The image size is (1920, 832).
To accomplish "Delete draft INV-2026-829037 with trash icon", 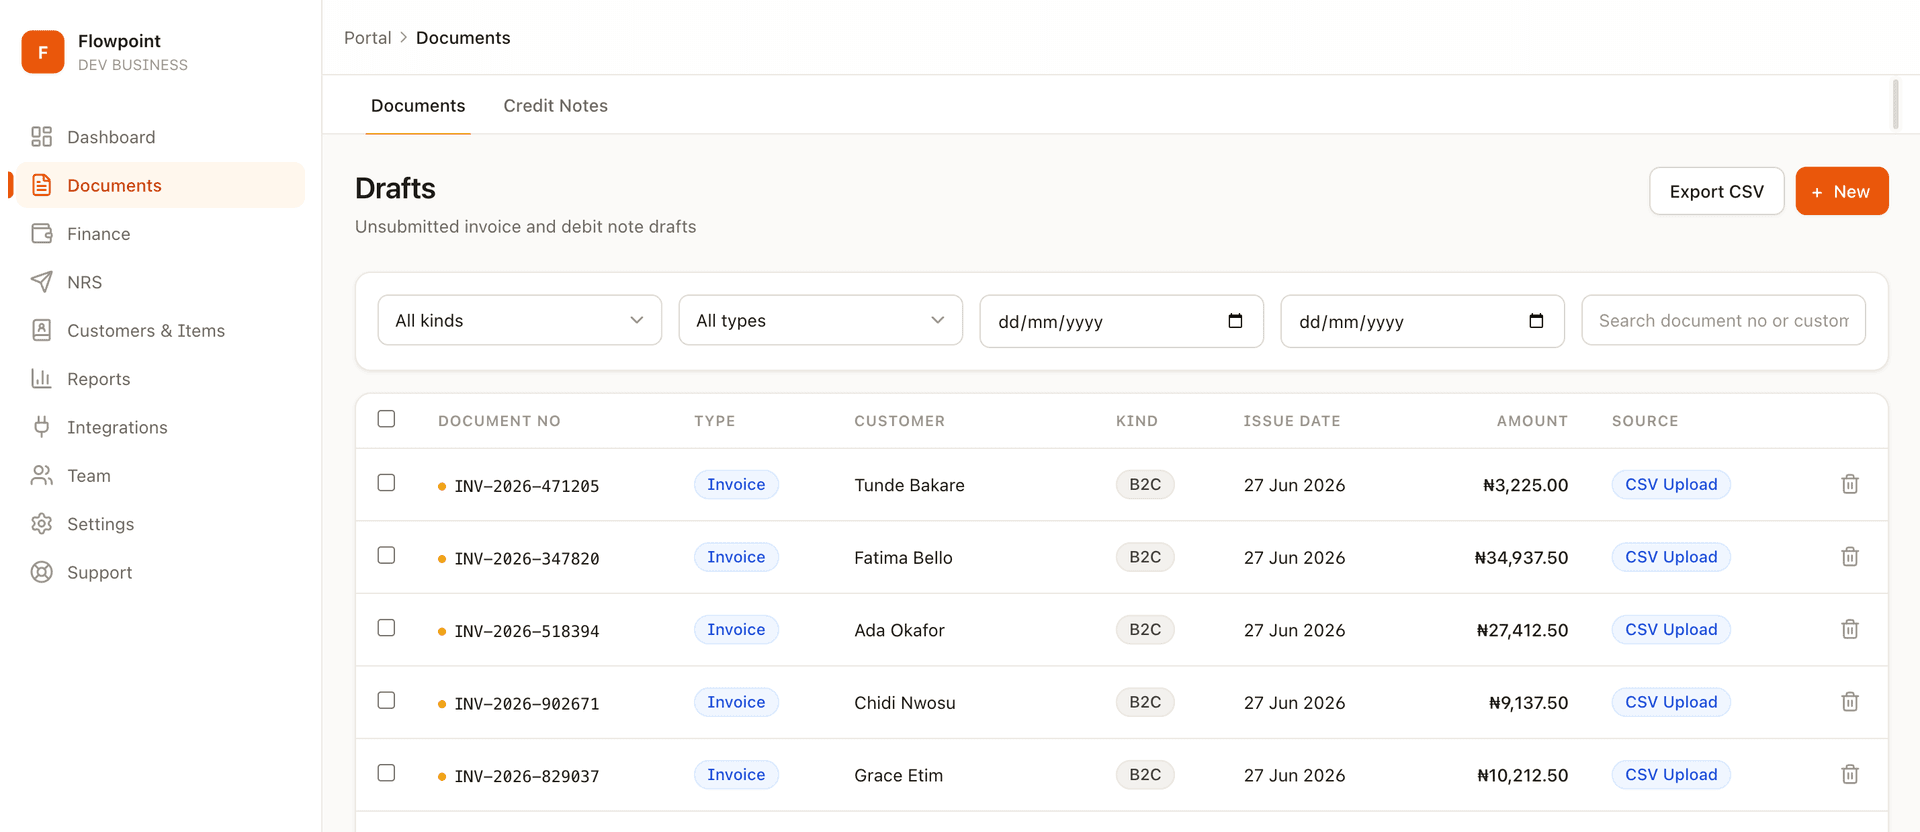I will (1850, 774).
